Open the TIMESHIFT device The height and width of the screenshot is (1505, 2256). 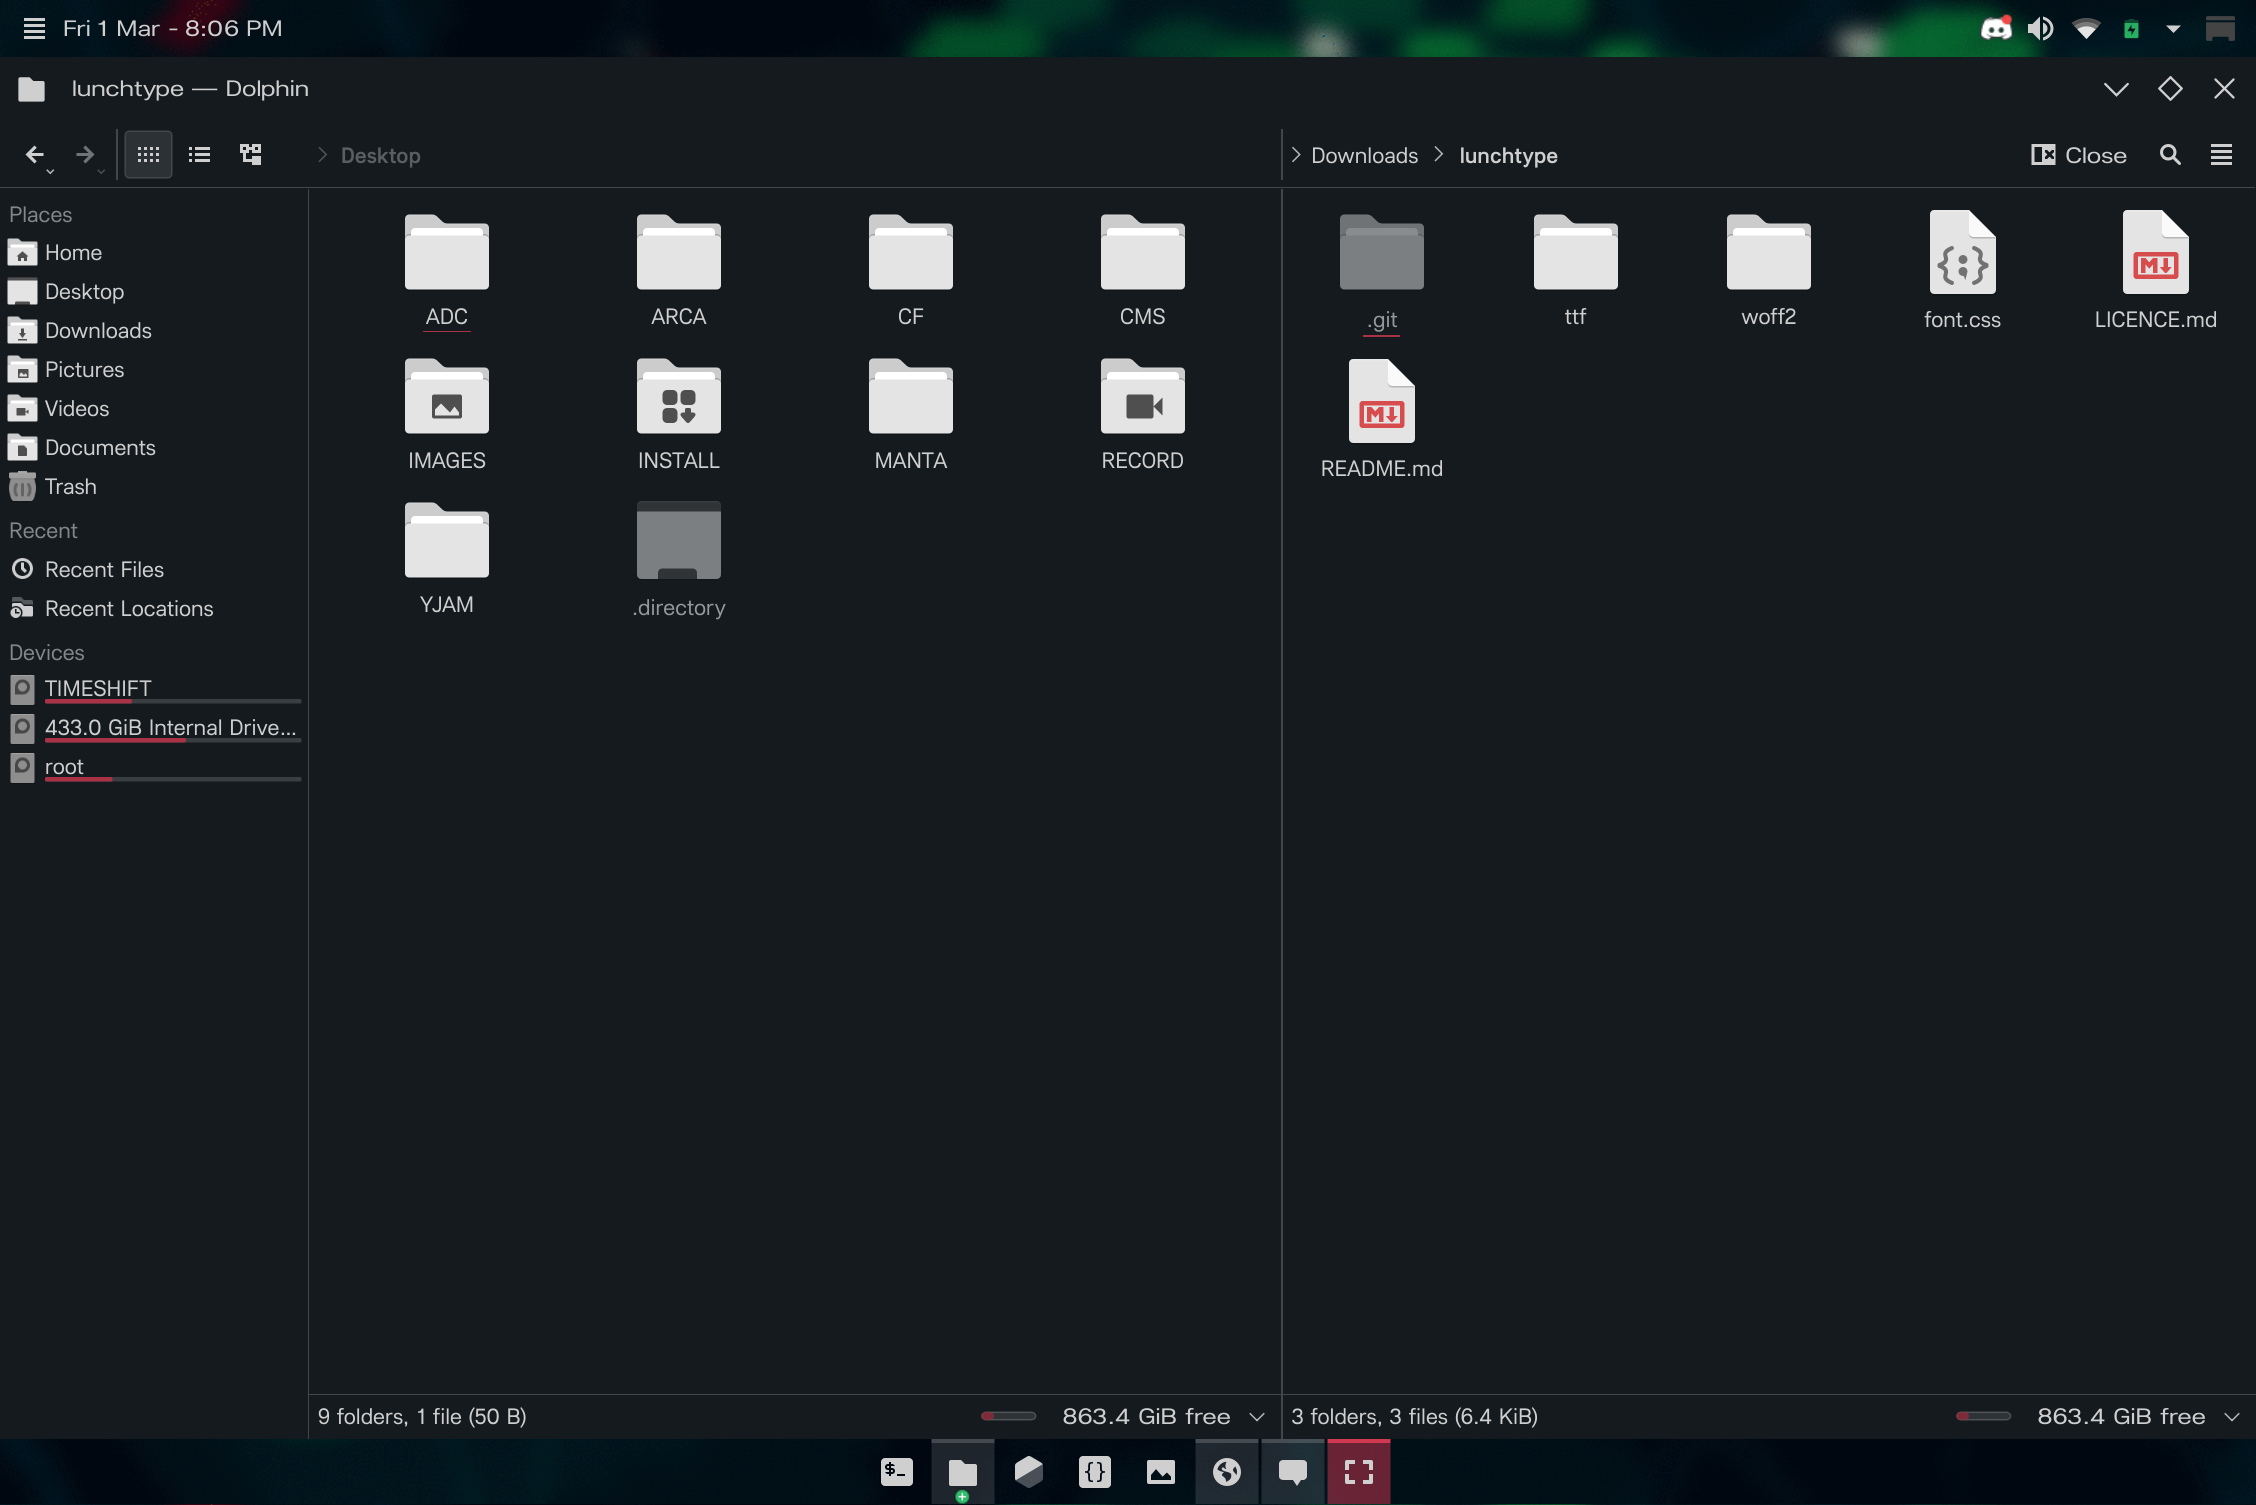pyautogui.click(x=153, y=689)
